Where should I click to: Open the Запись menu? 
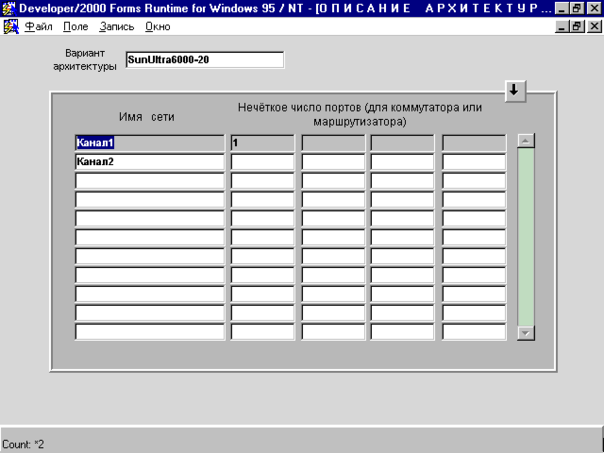pyautogui.click(x=117, y=27)
